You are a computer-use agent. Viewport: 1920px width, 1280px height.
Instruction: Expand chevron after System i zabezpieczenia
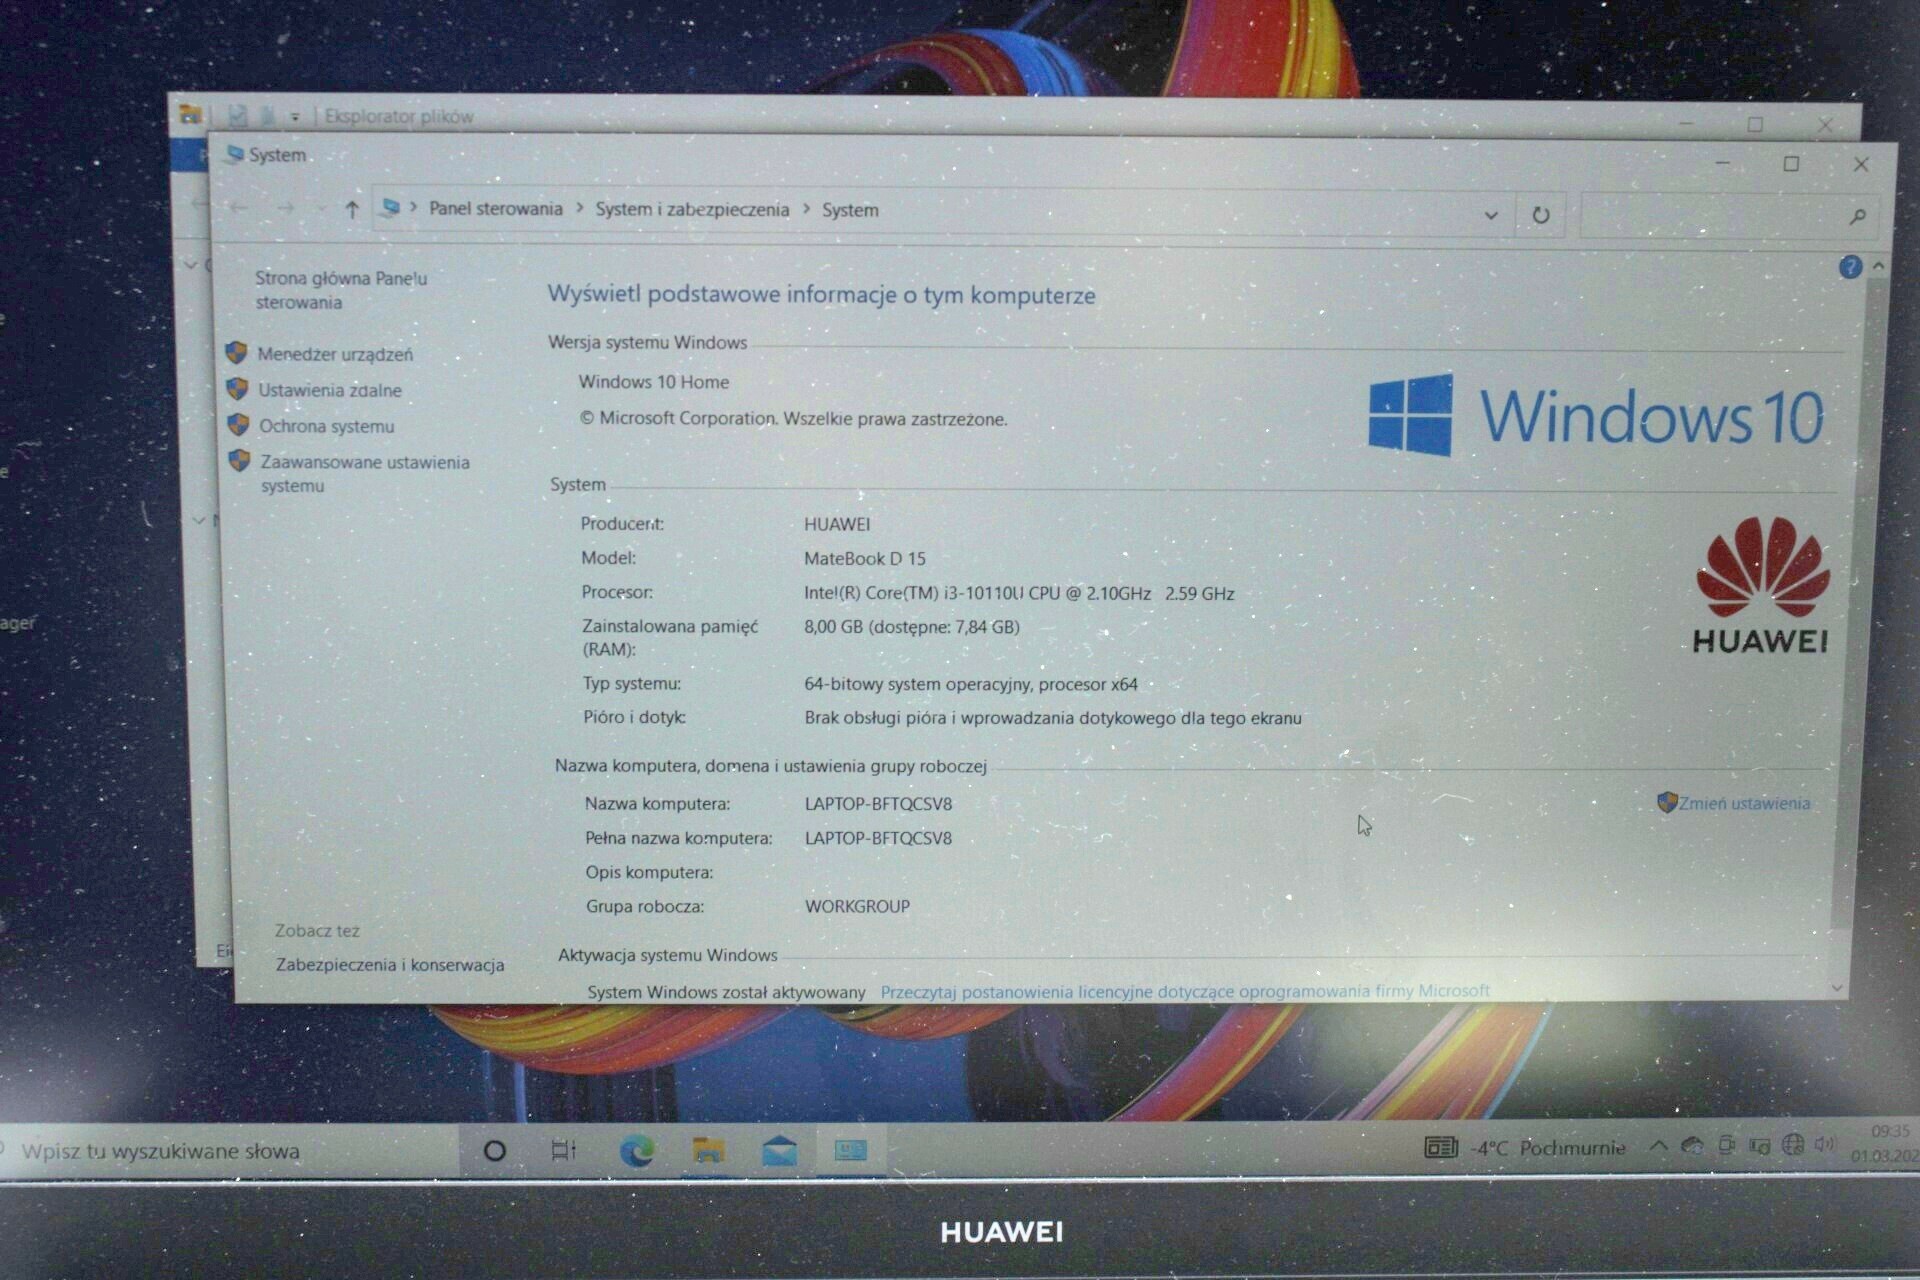point(806,210)
